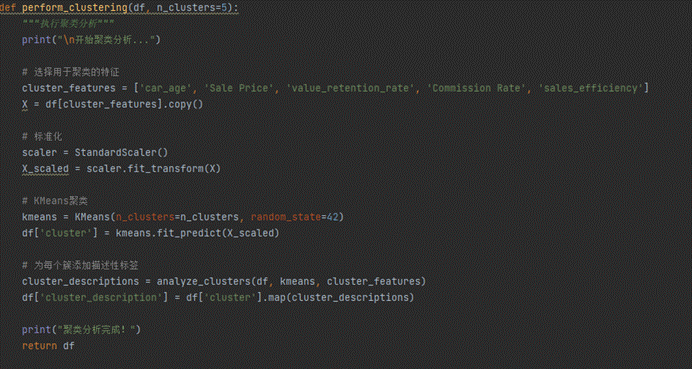Screen dimensions: 692x369
Task: Click the comment 选择用于聚类的特征
Action: coord(71,72)
